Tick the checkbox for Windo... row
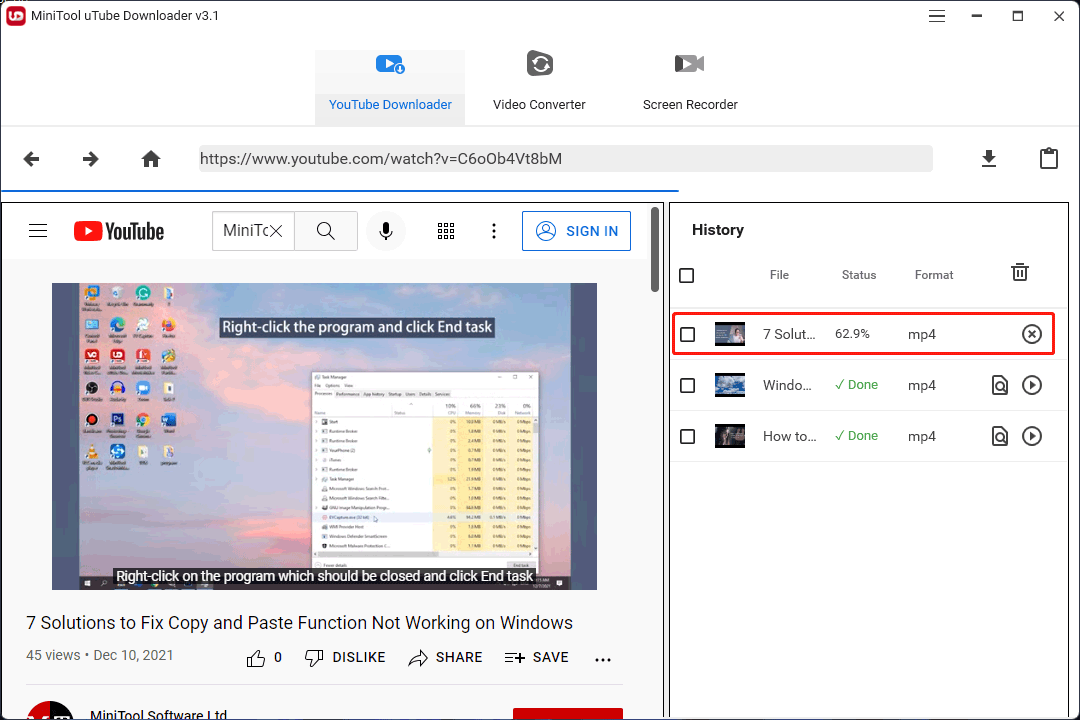The image size is (1080, 720). [687, 386]
